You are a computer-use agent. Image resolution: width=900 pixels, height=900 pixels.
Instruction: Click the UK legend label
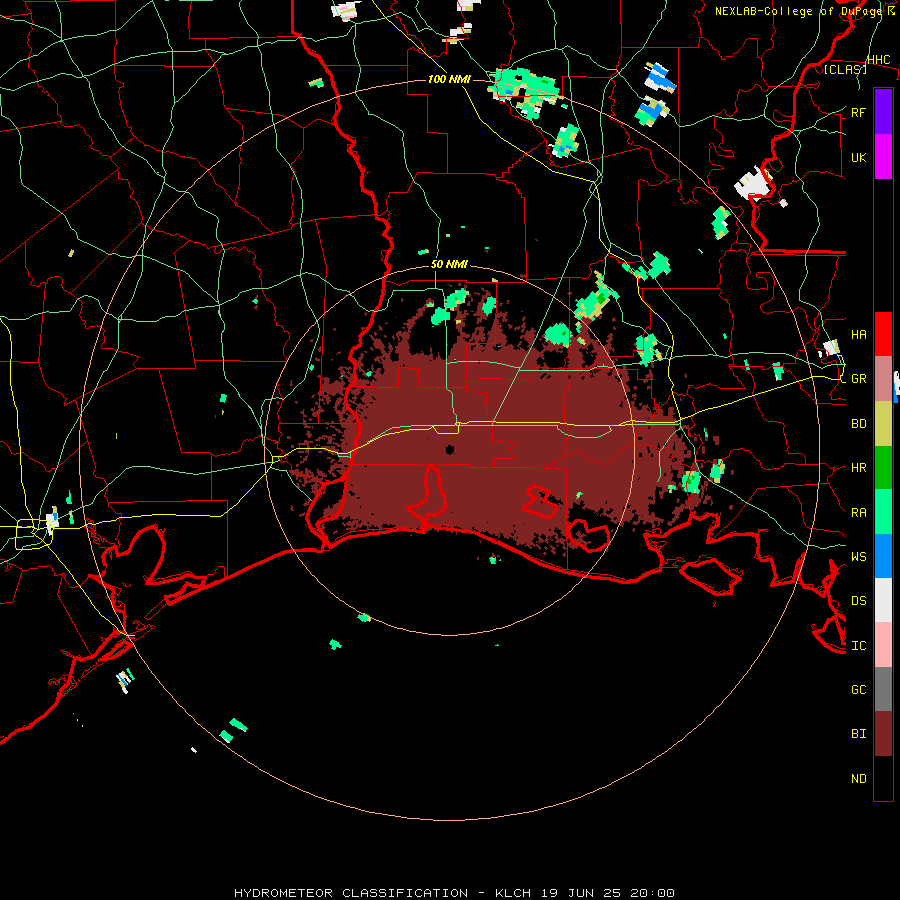[x=858, y=157]
